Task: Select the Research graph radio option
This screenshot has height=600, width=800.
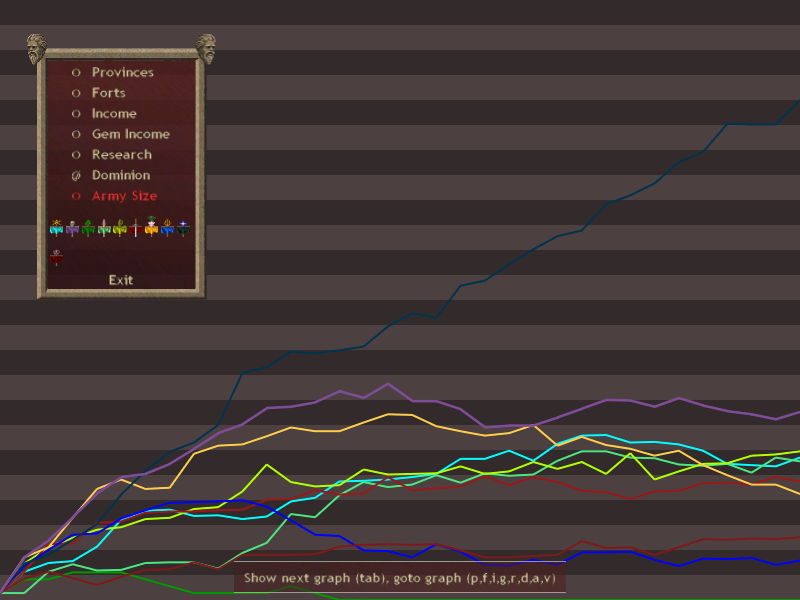Action: pyautogui.click(x=112, y=155)
